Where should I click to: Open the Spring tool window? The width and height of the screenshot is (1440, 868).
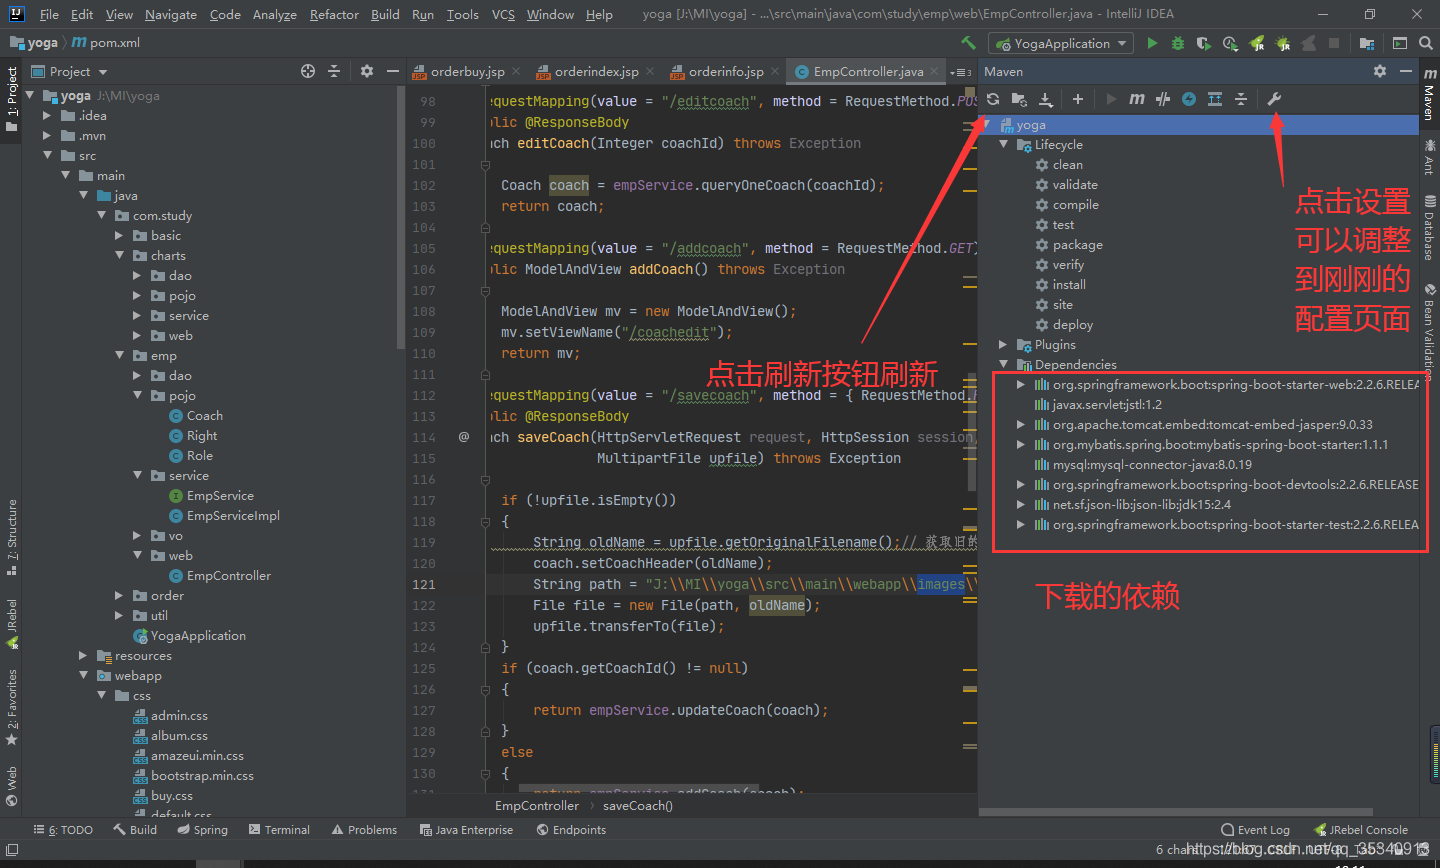click(202, 830)
